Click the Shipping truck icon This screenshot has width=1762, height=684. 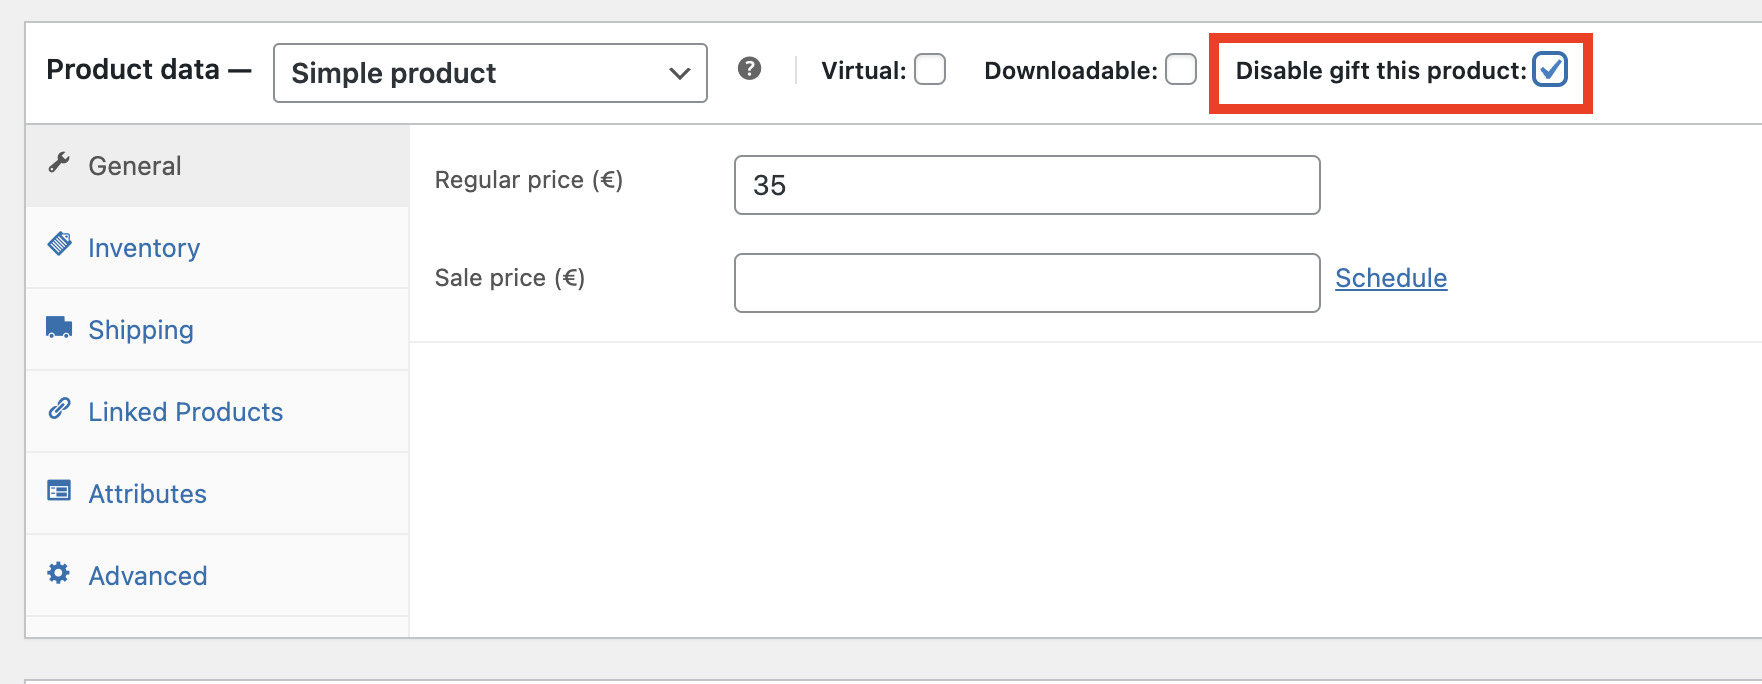tap(59, 327)
